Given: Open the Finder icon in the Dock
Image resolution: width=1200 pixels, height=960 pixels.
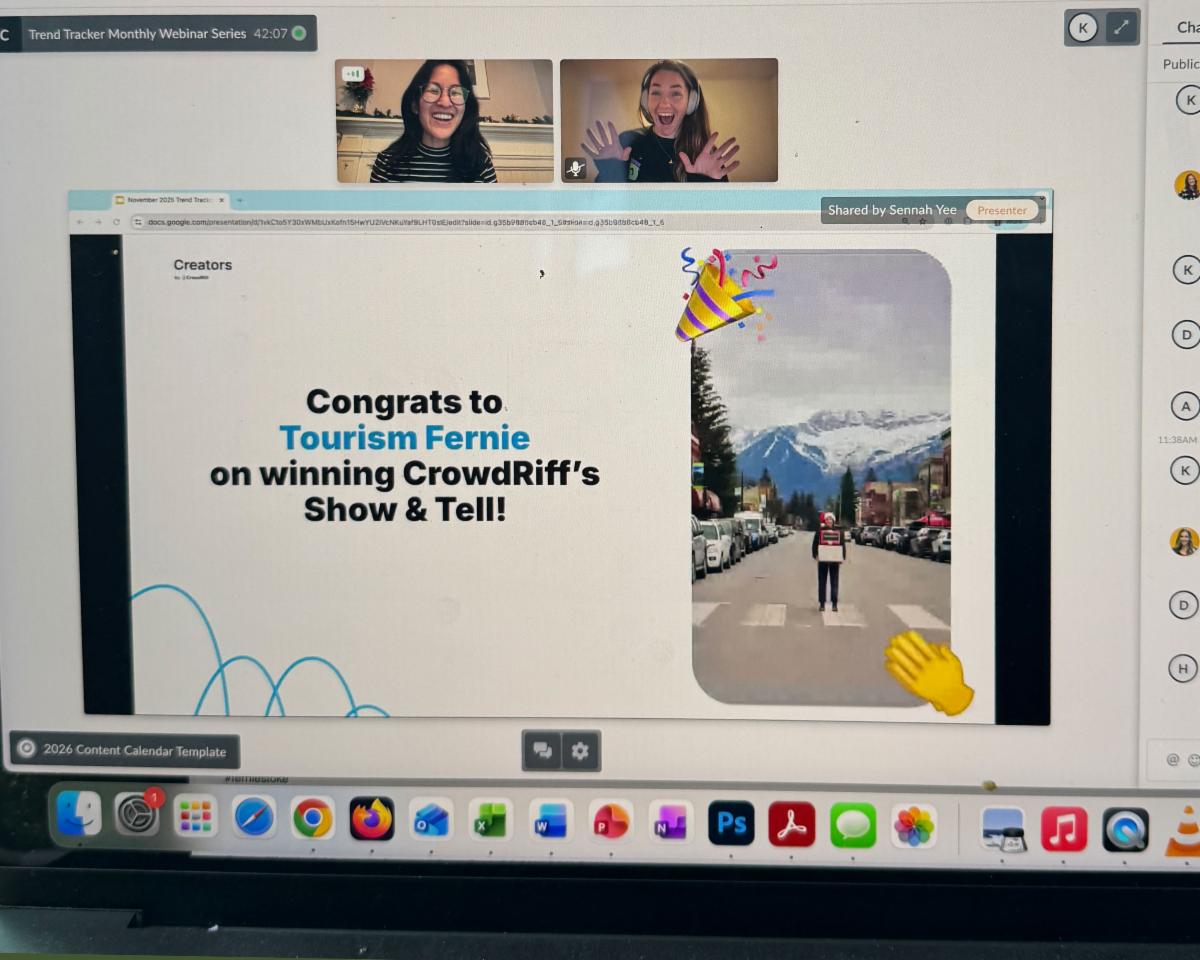Looking at the screenshot, I should 77,814.
